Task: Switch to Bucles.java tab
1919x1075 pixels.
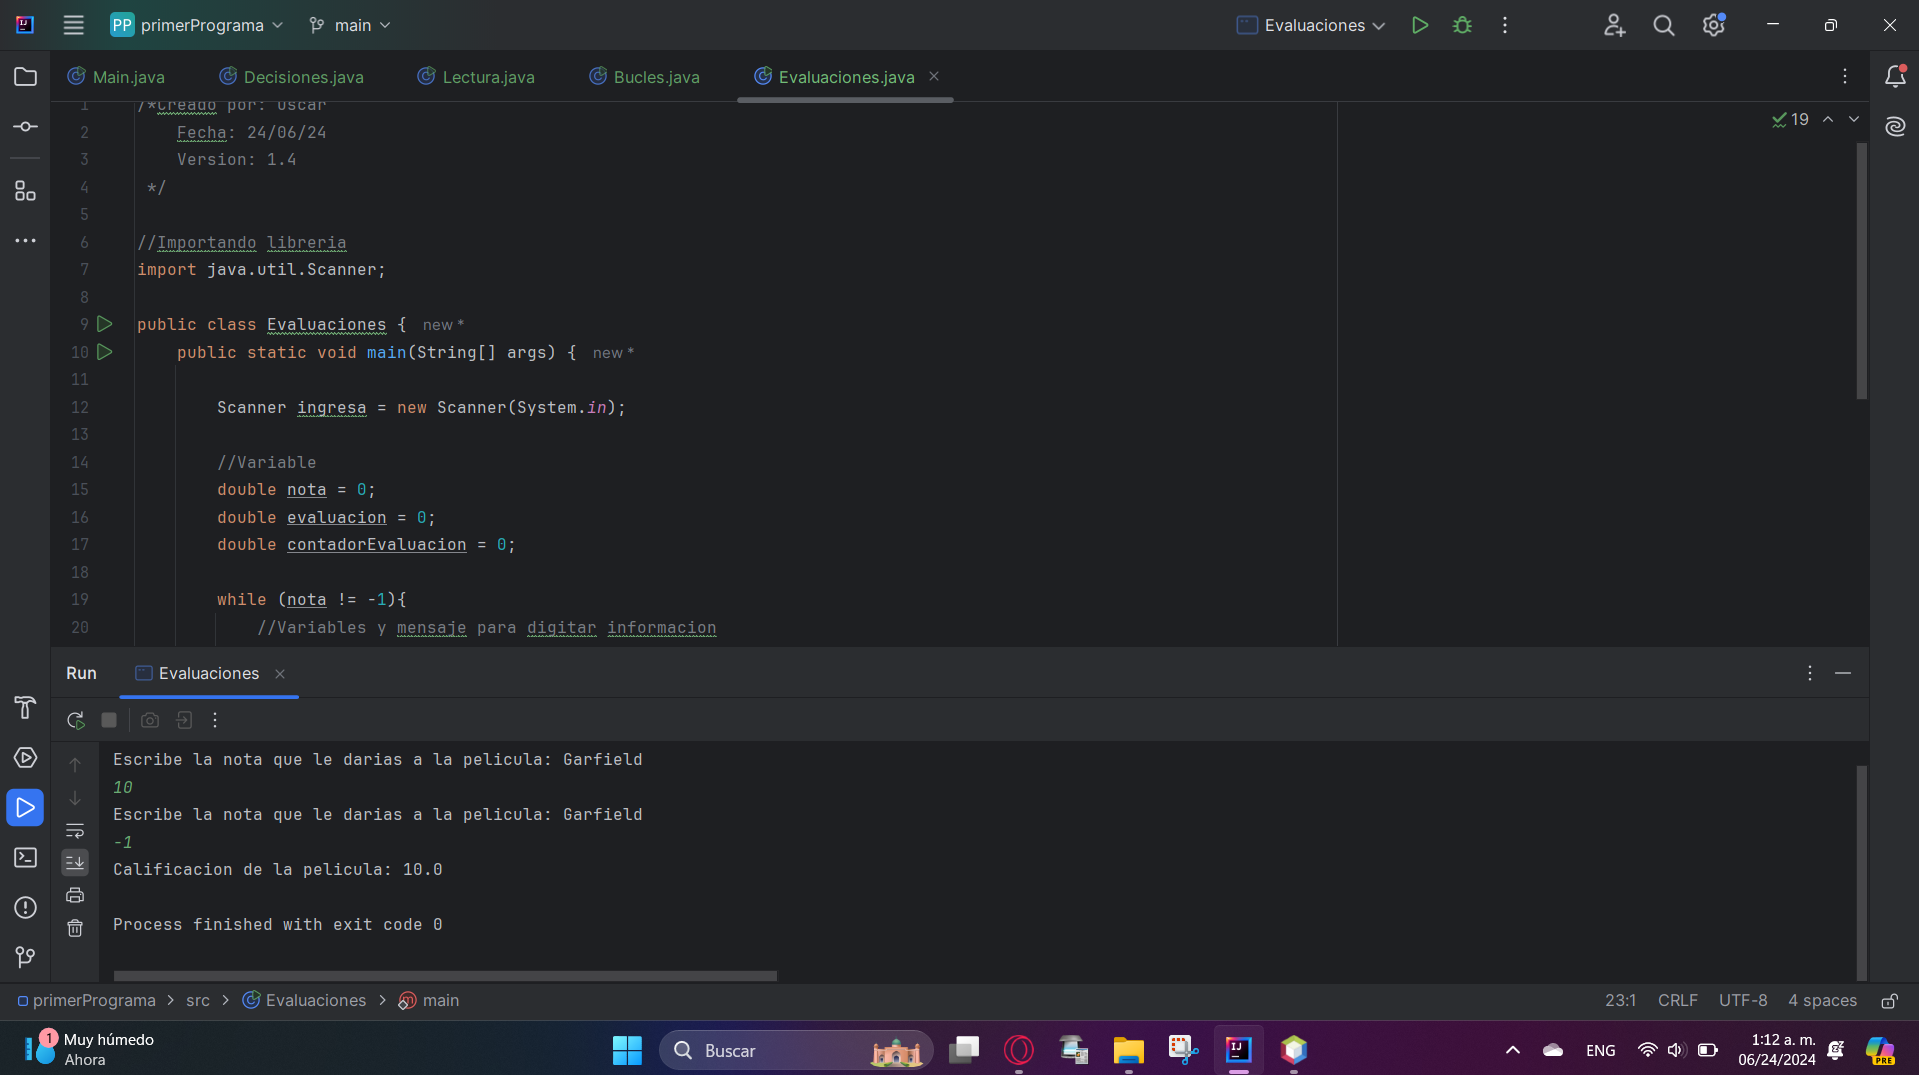Action: point(644,77)
